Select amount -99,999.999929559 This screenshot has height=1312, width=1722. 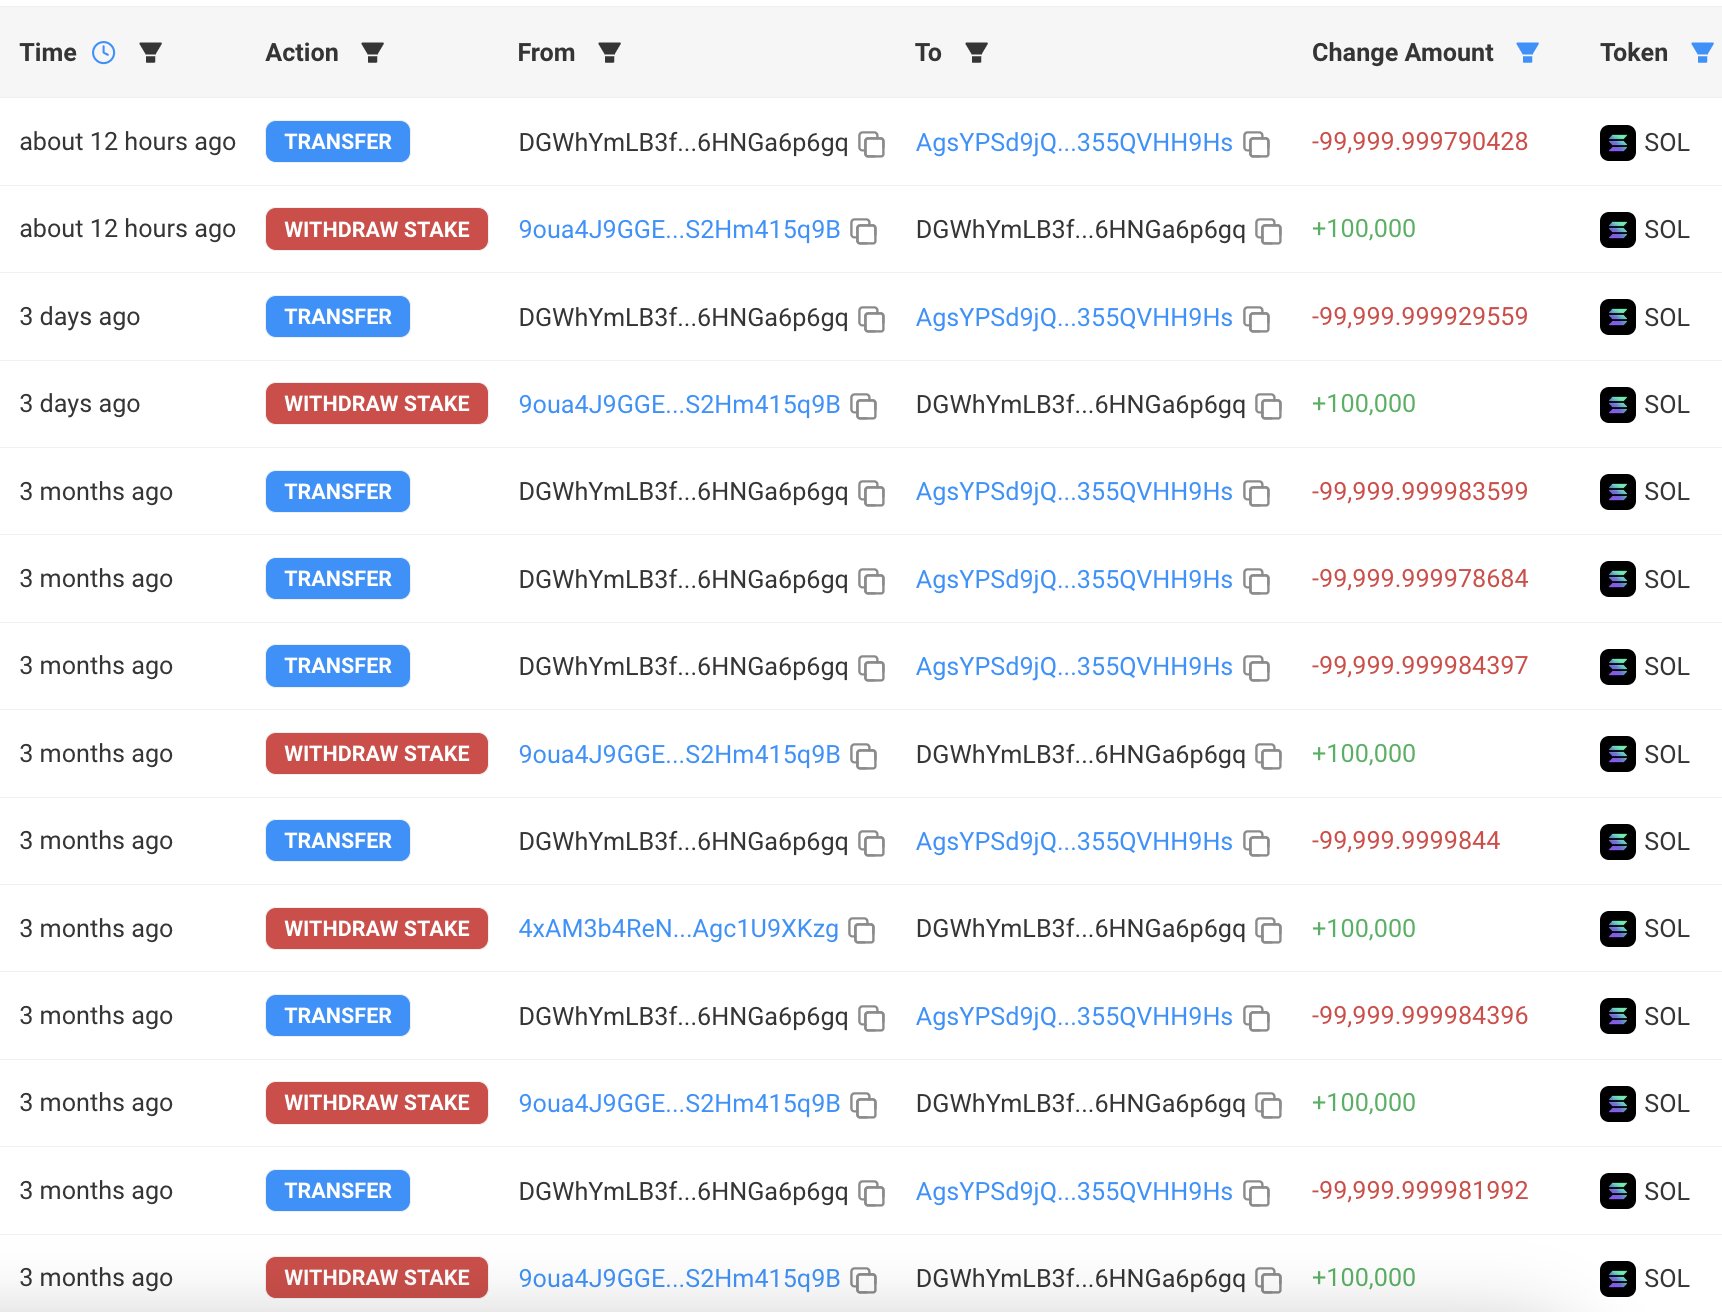[x=1420, y=317]
